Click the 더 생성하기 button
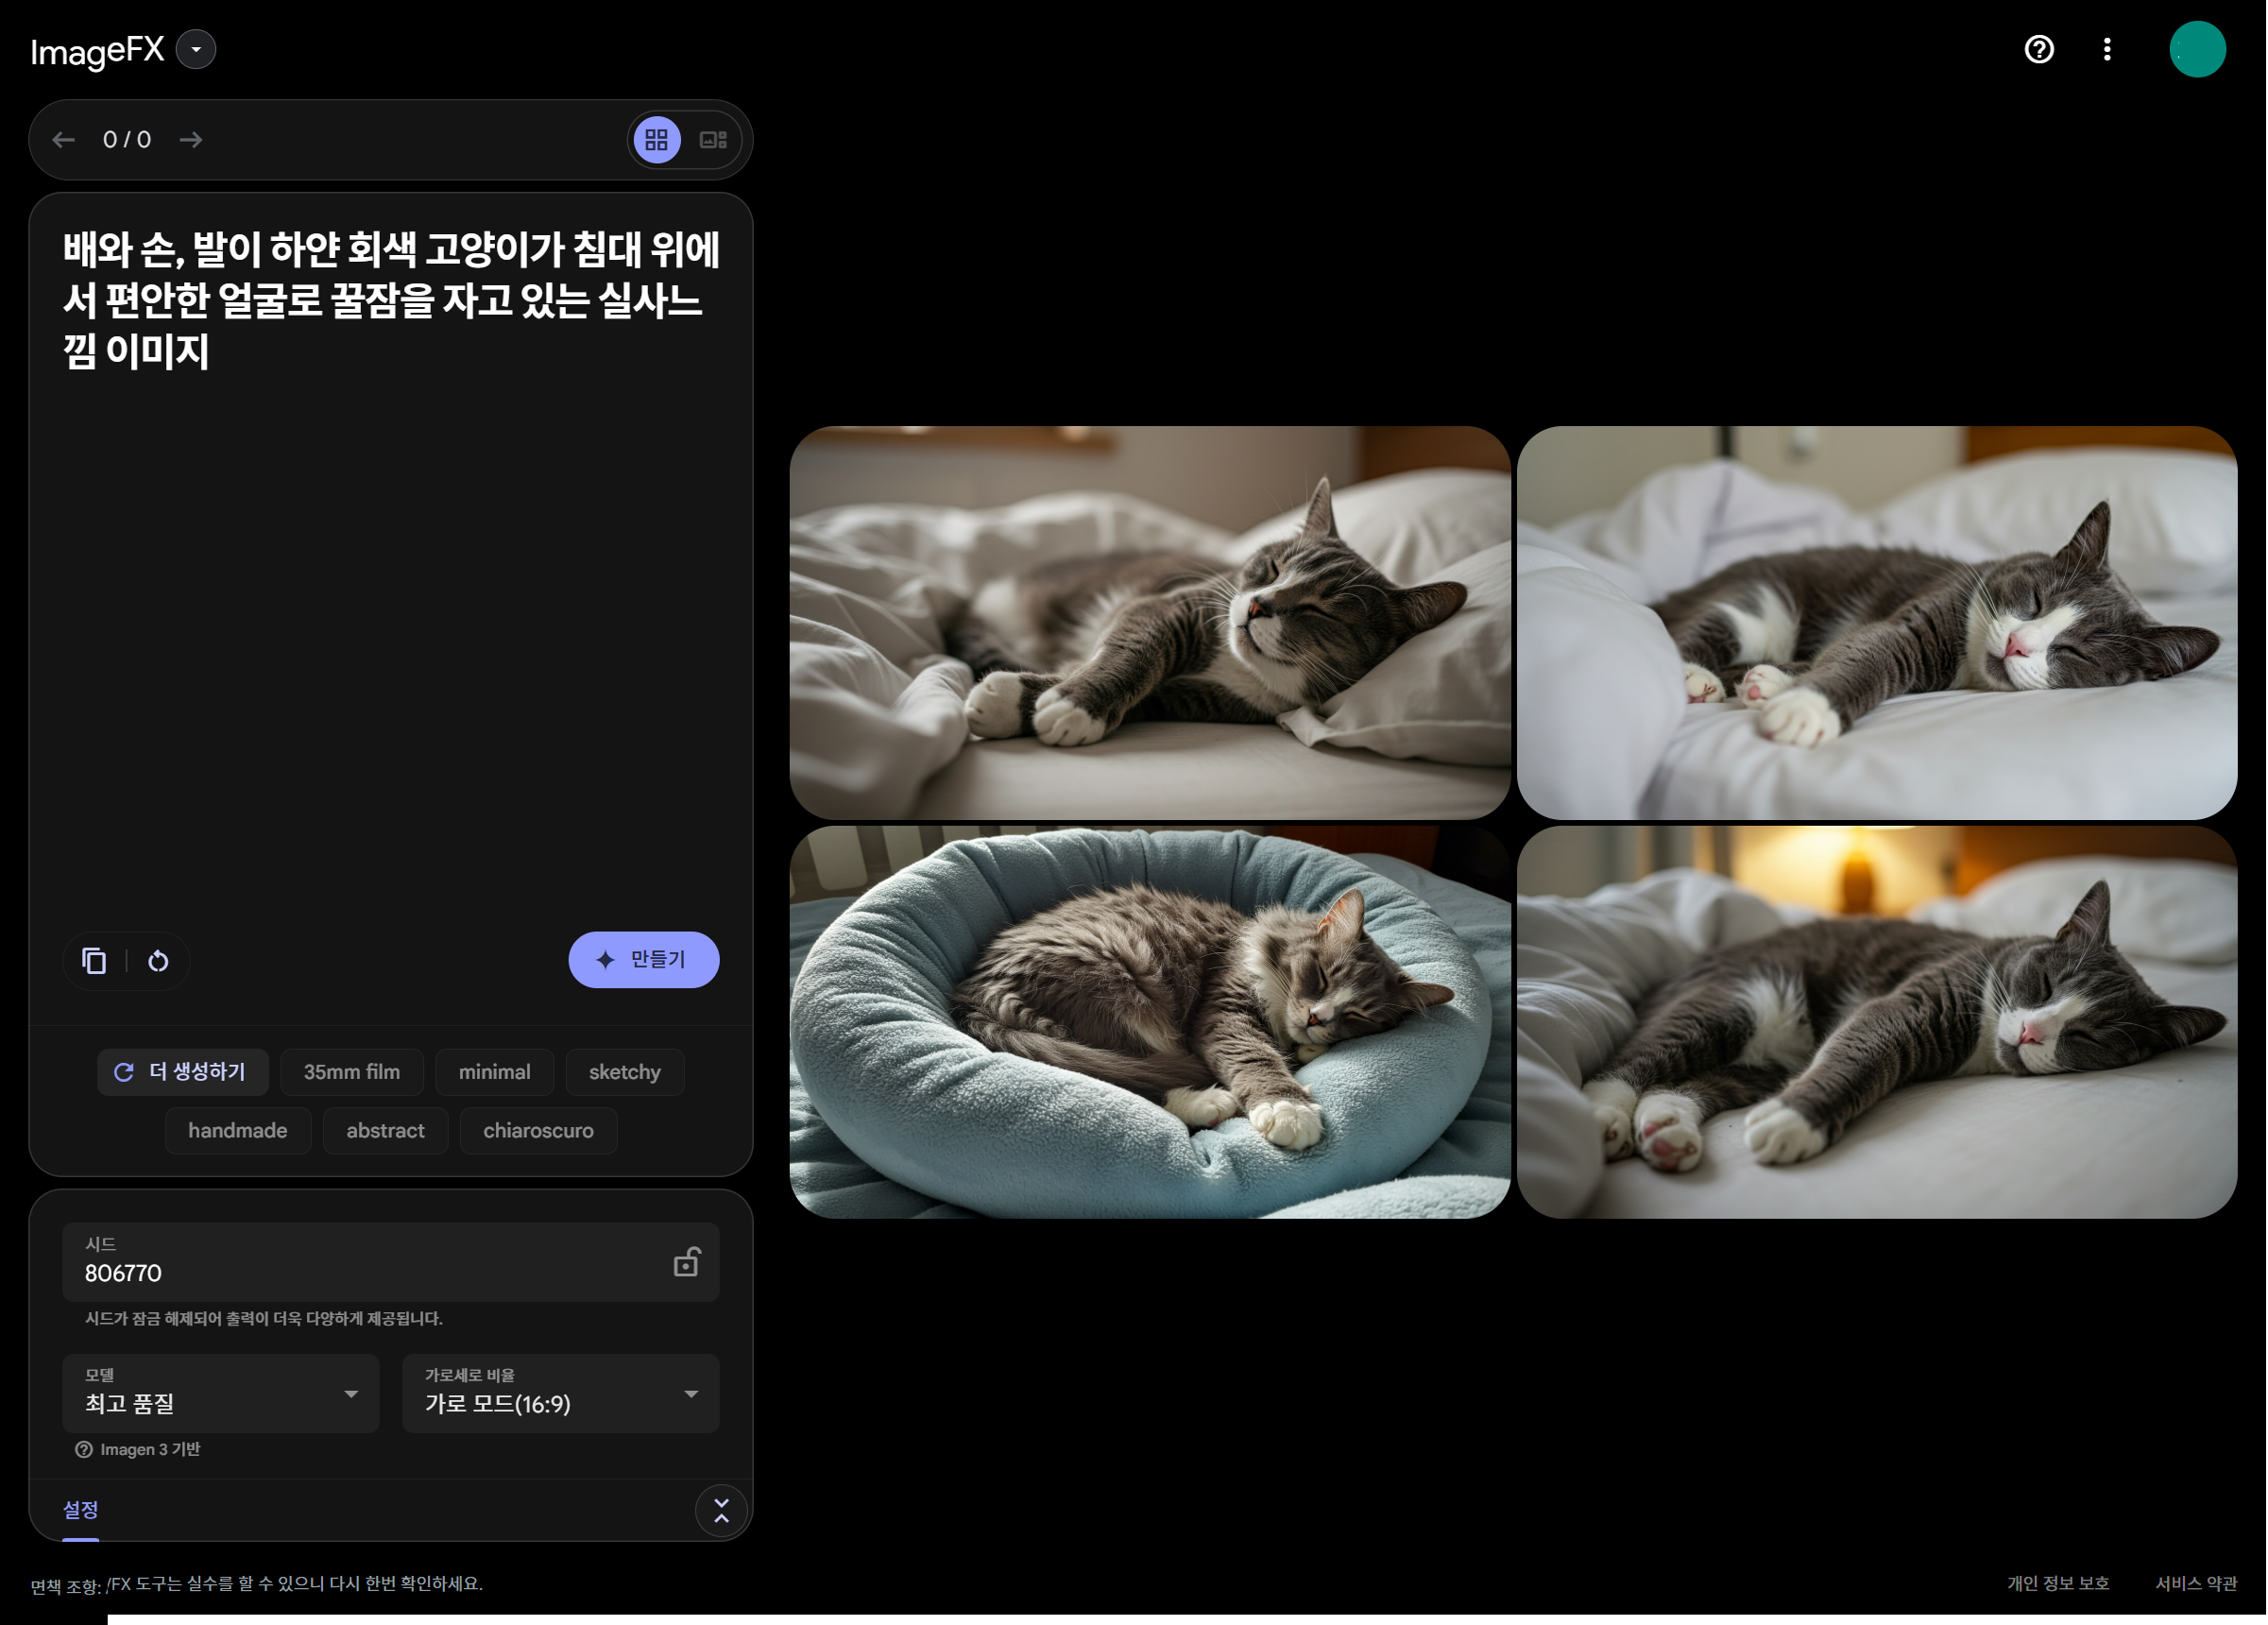Image resolution: width=2268 pixels, height=1625 pixels. pos(182,1072)
